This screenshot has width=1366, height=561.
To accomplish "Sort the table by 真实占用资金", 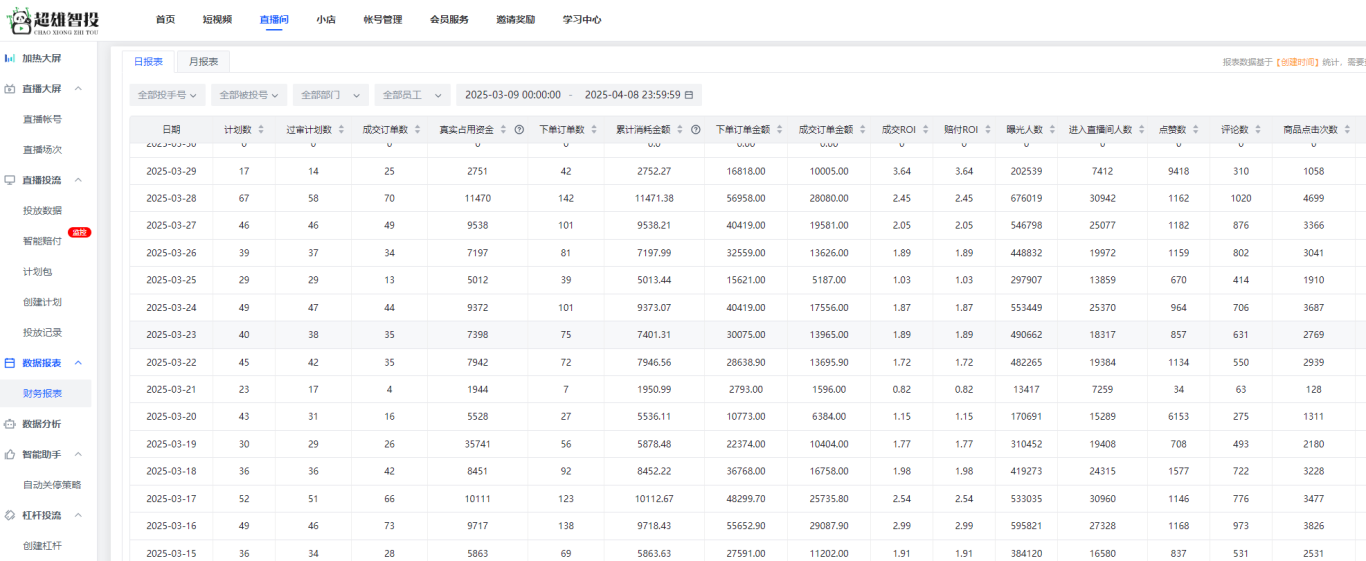I will pos(504,129).
